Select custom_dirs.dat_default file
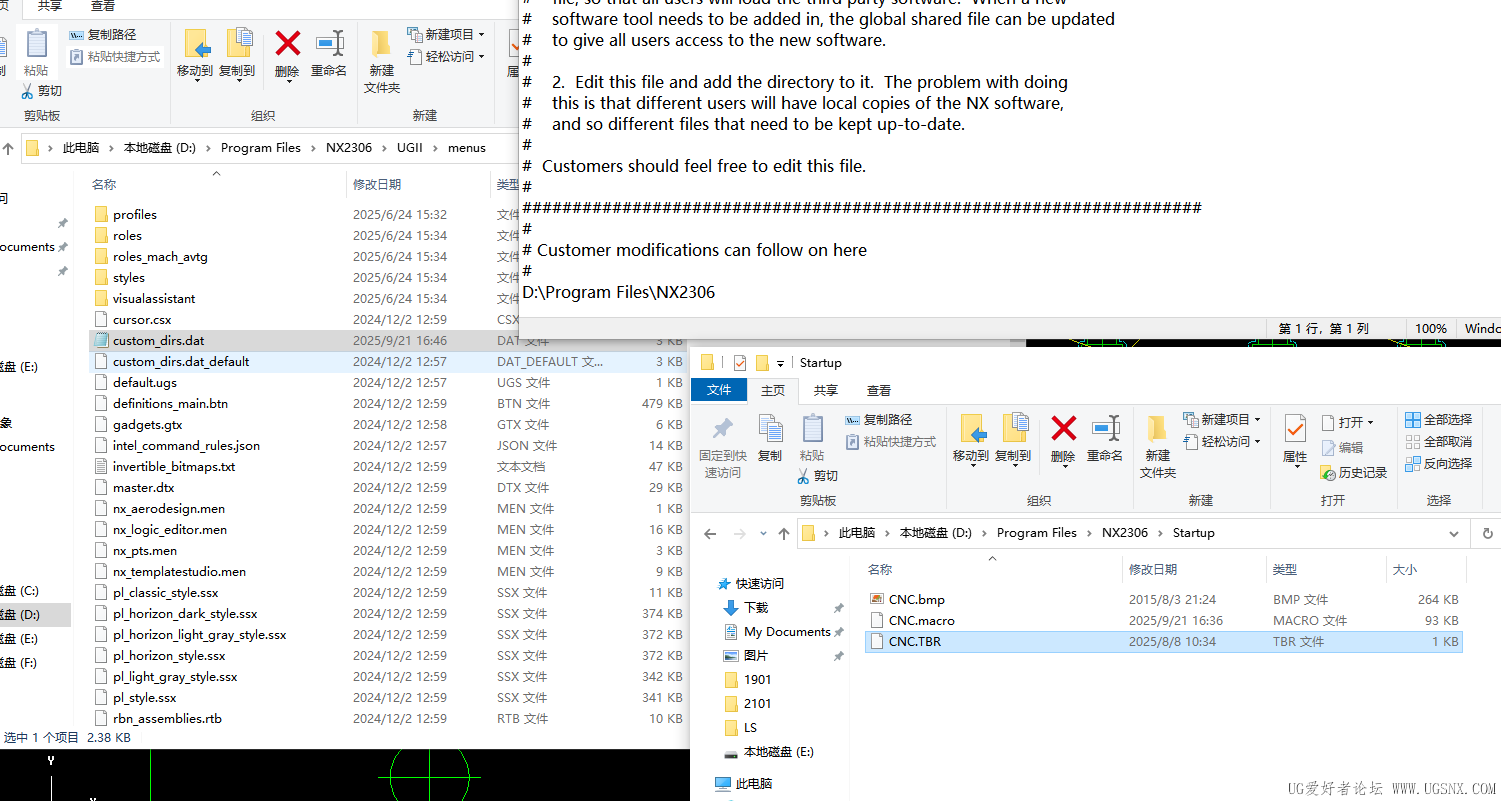This screenshot has height=801, width=1501. [x=387, y=362]
